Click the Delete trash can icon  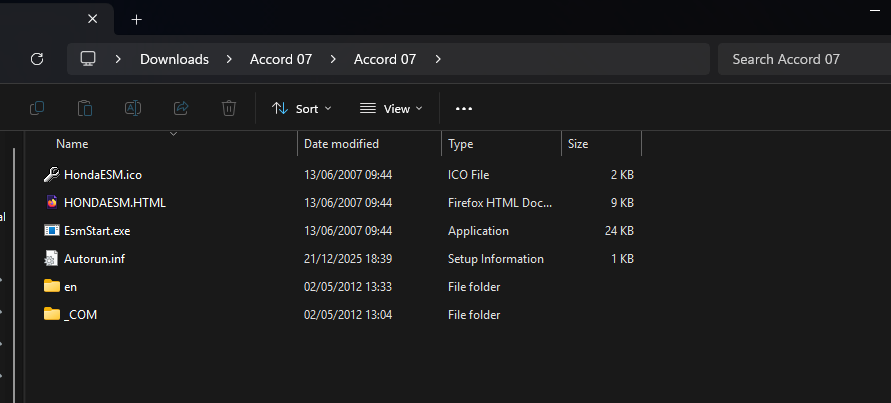coord(229,108)
